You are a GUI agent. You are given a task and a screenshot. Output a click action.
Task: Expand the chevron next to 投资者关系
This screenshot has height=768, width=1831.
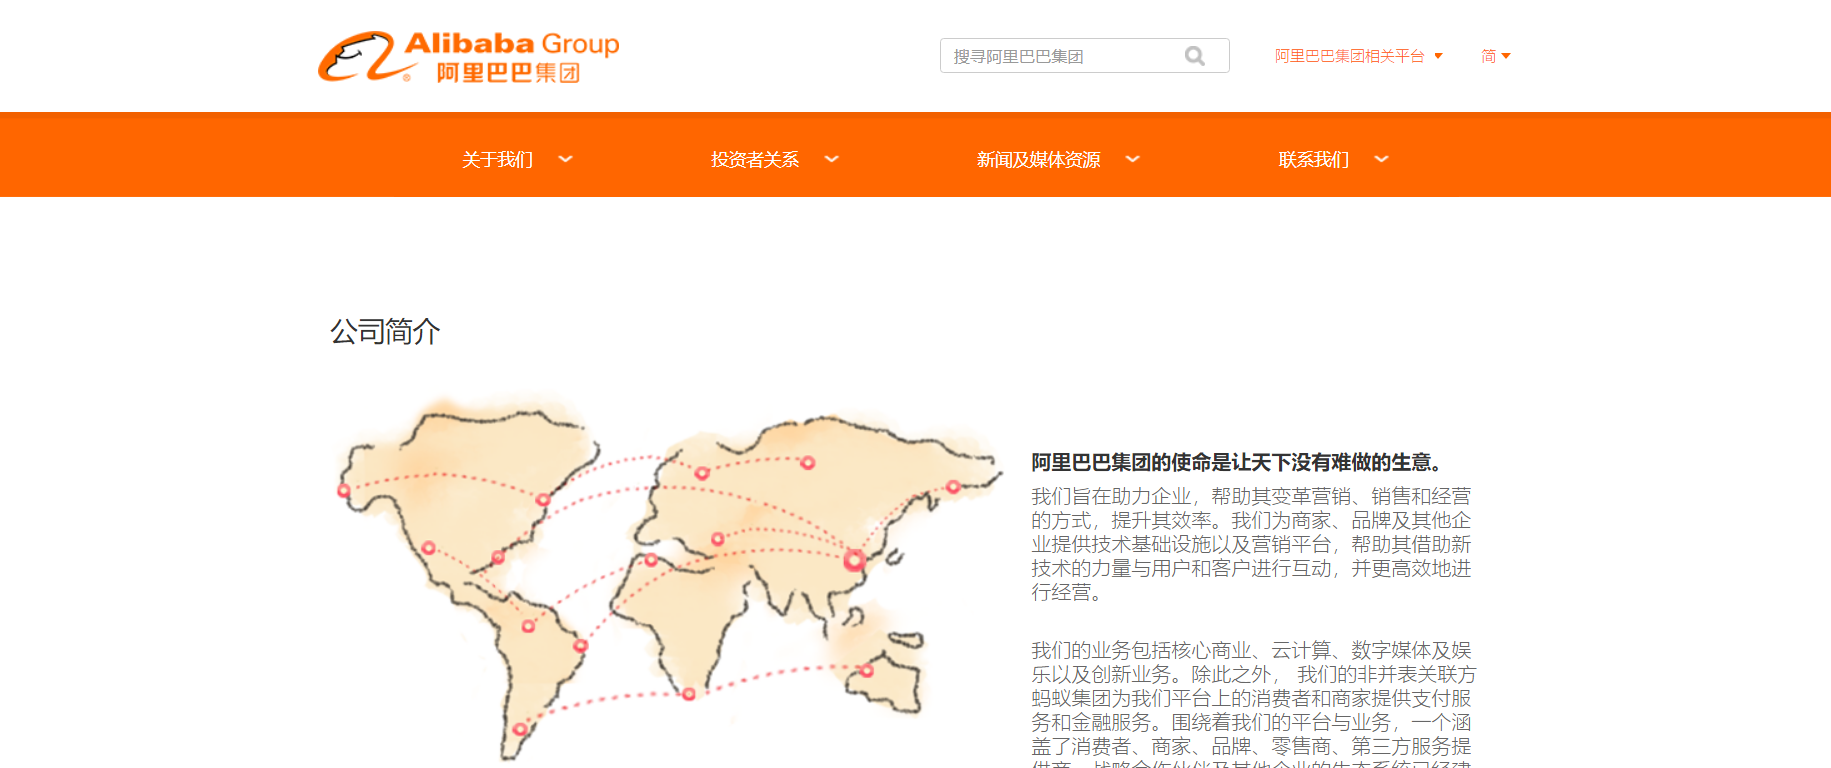(831, 159)
